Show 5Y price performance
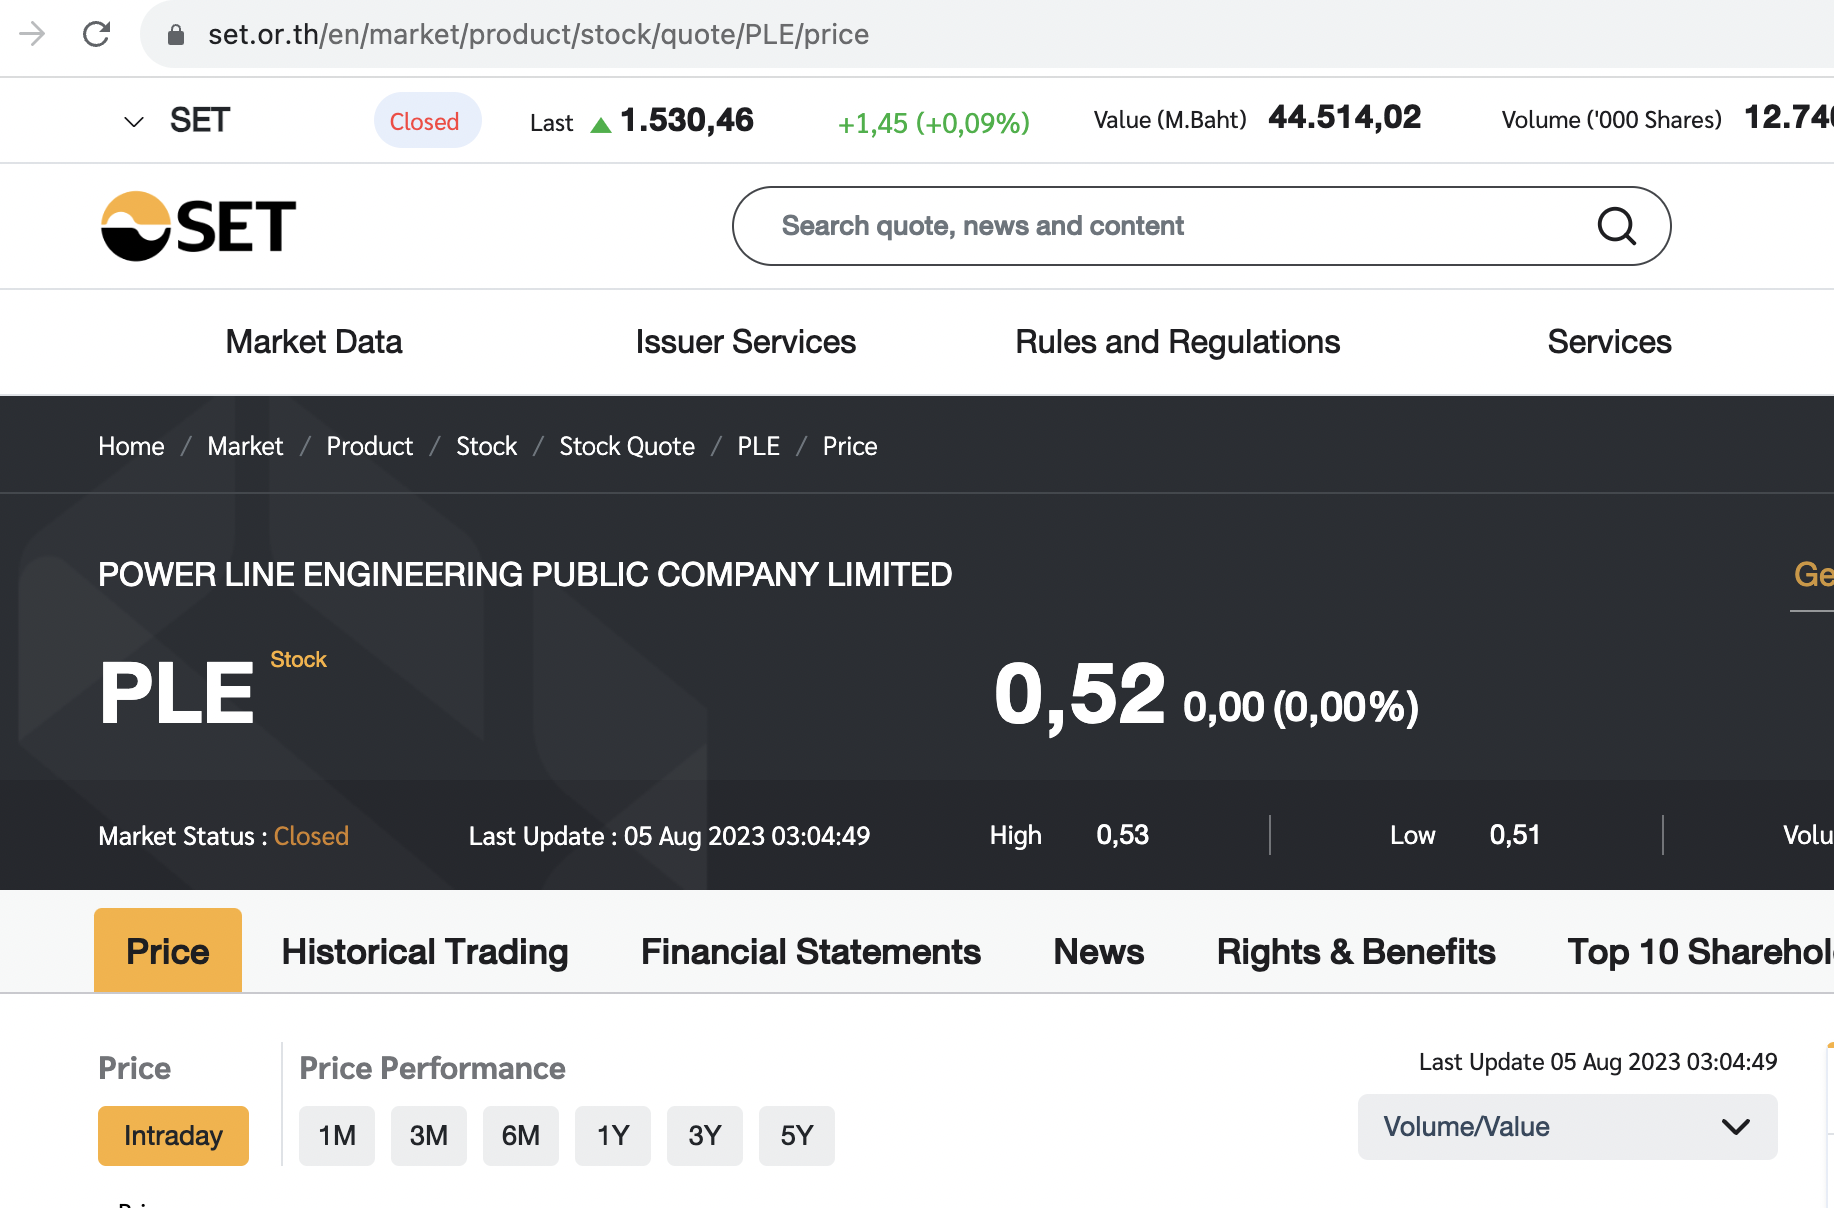Image resolution: width=1834 pixels, height=1208 pixels. 797,1136
